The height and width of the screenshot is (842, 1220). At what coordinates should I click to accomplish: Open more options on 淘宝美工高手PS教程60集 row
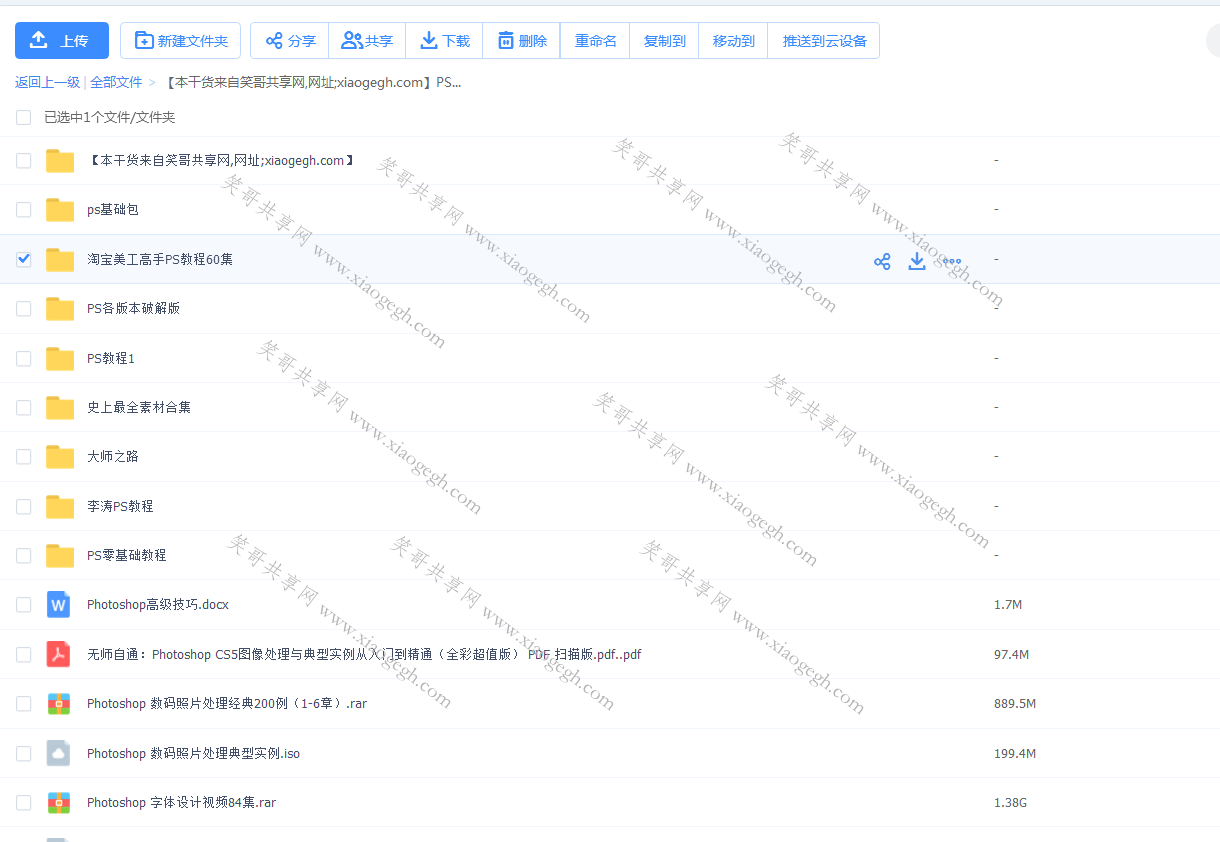[952, 261]
